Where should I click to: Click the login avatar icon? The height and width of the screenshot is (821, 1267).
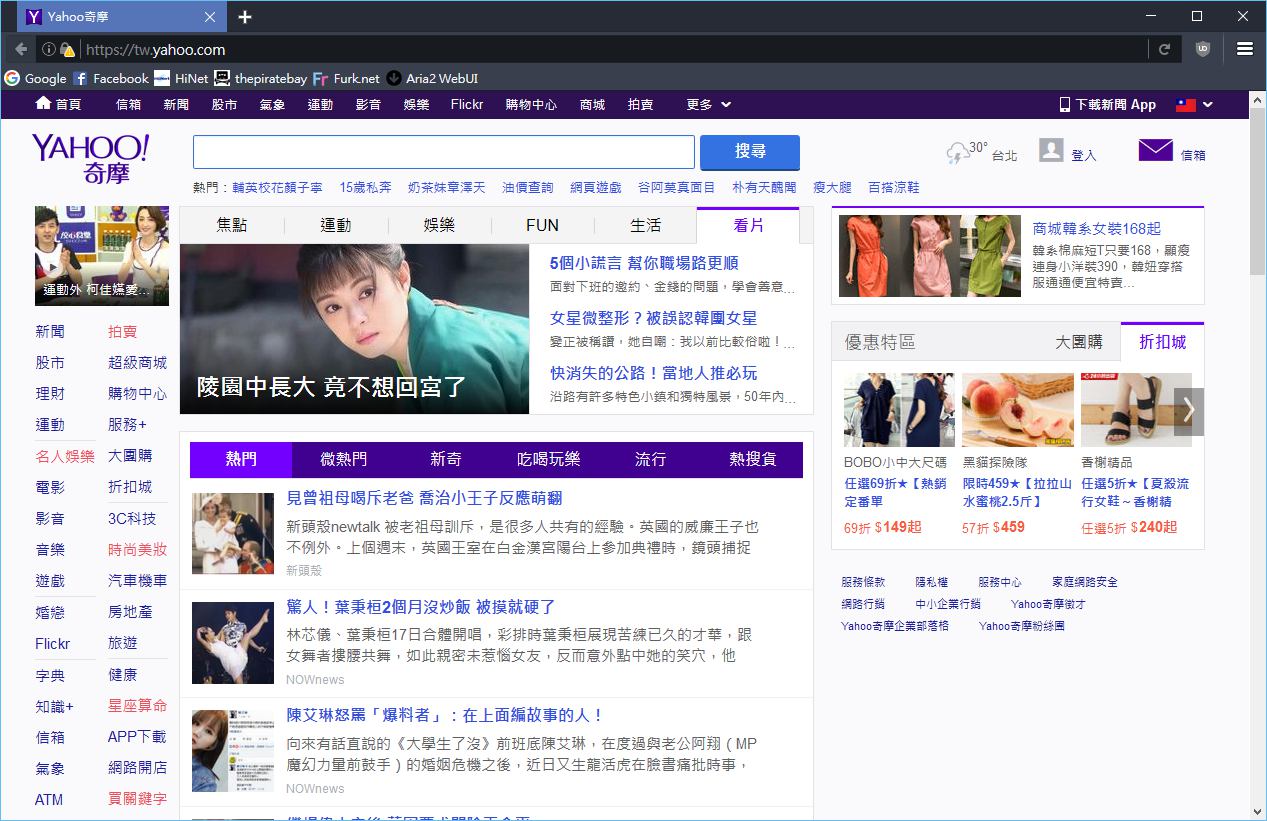coord(1051,151)
